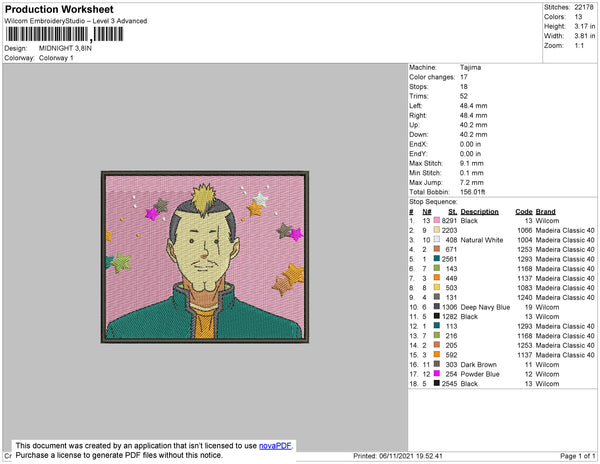This screenshot has height=464, width=600.
Task: Click code '1240' in stop row 9
Action: (525, 297)
